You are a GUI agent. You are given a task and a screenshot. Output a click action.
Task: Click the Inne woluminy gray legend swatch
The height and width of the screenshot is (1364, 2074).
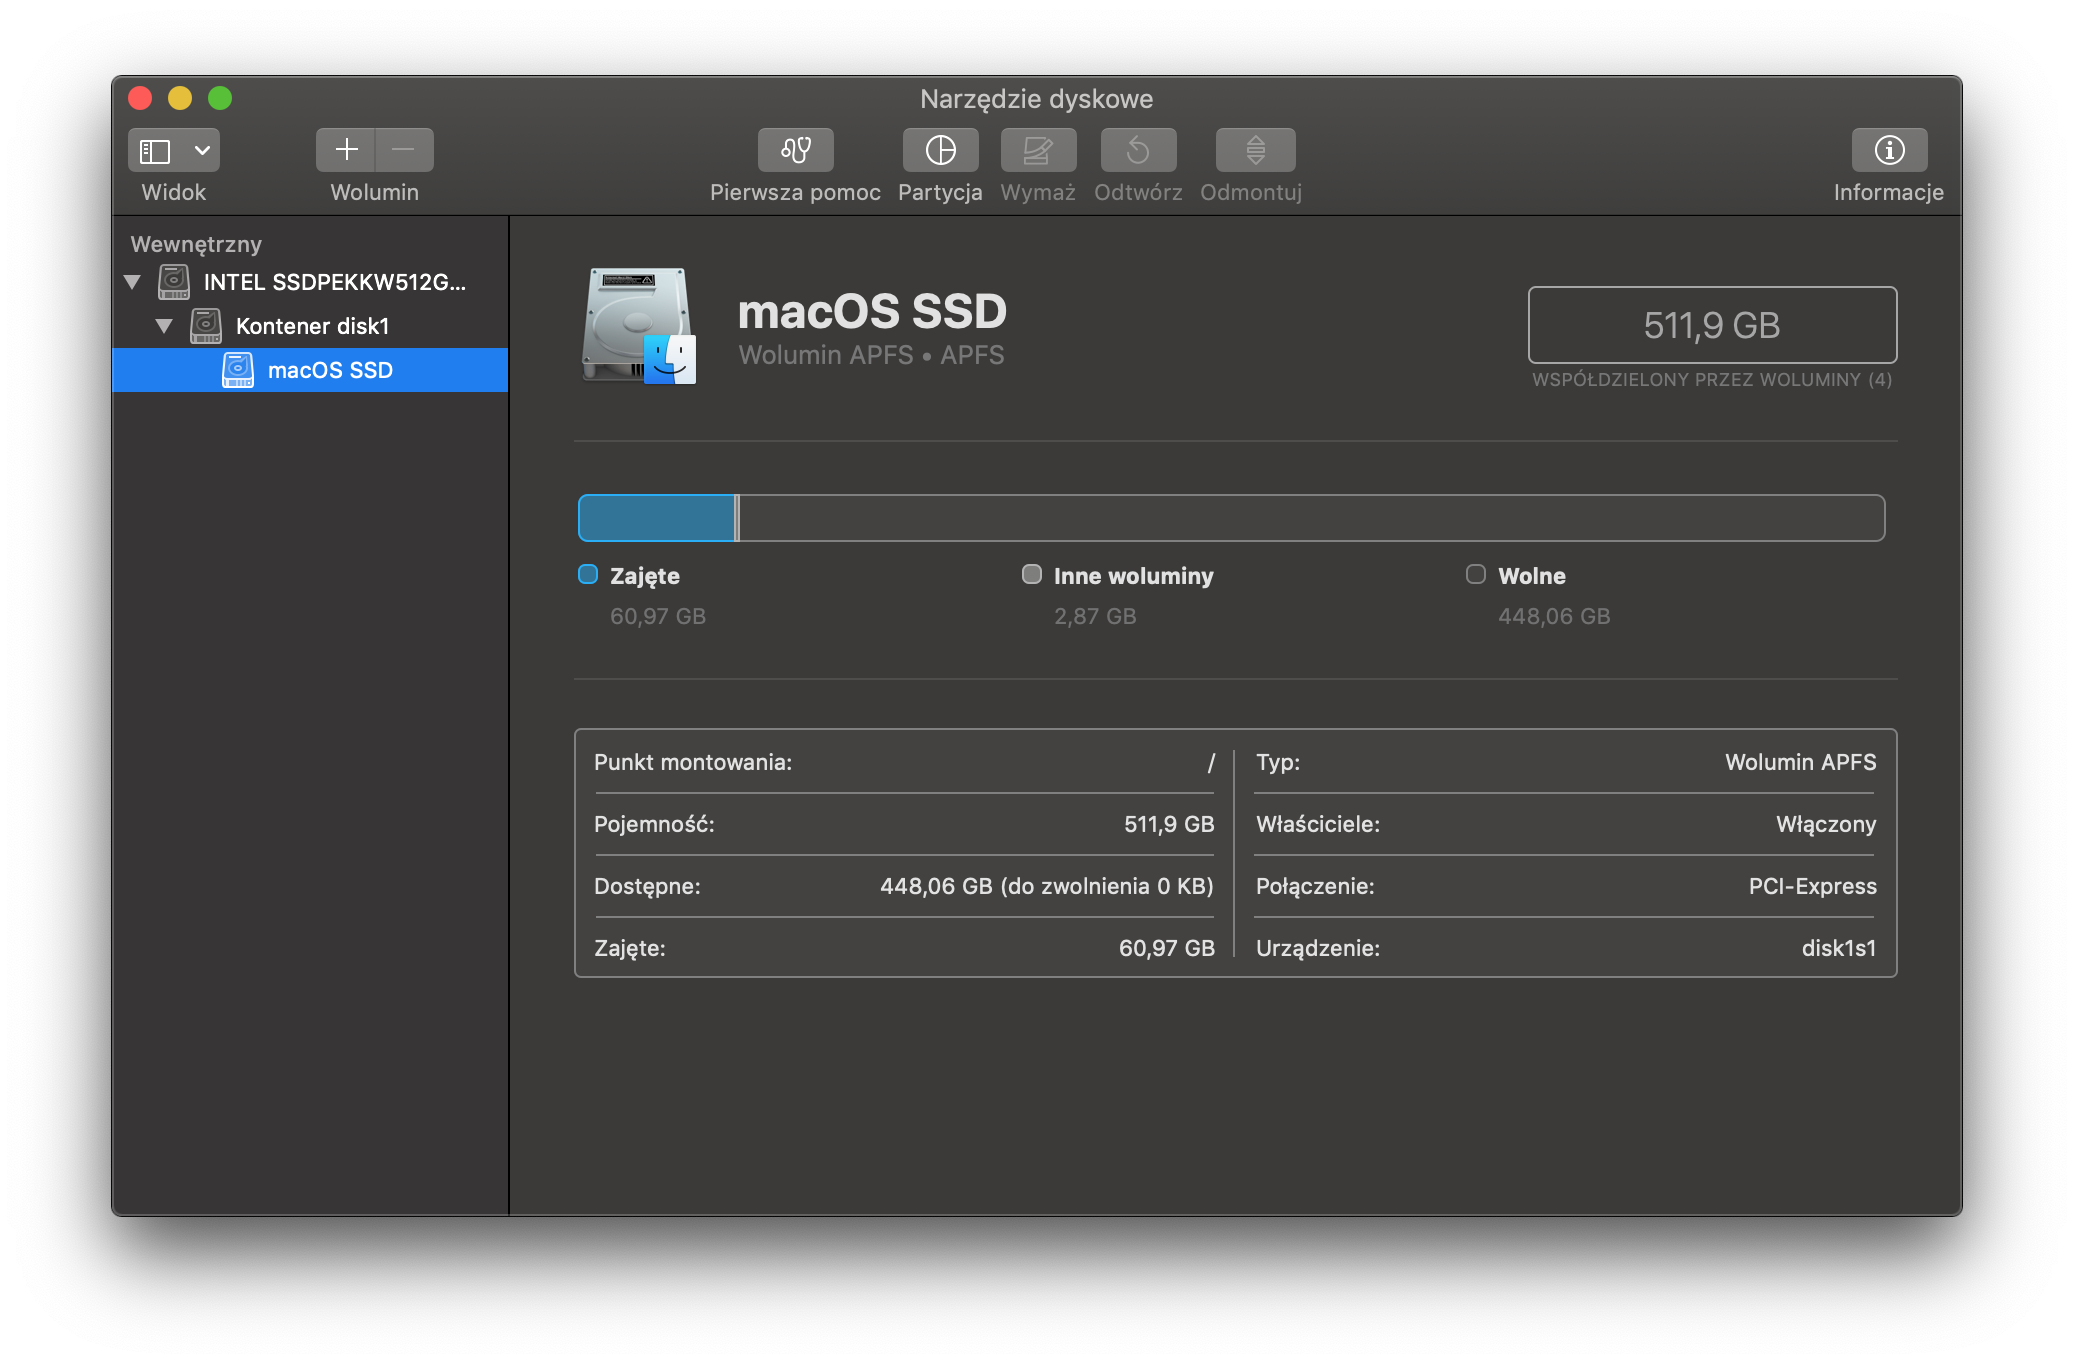tap(1032, 574)
